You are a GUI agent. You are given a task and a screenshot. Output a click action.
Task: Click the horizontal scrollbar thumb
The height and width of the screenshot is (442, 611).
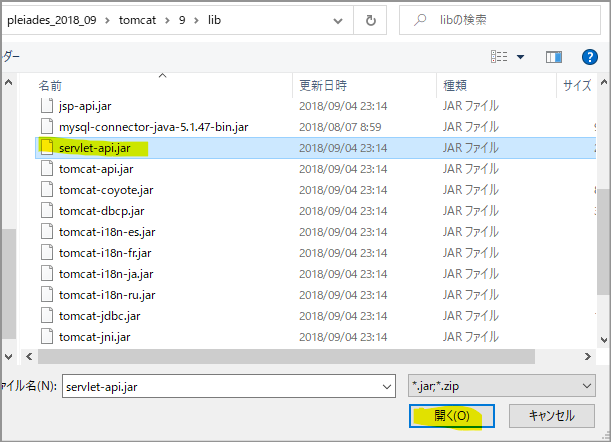click(x=286, y=357)
